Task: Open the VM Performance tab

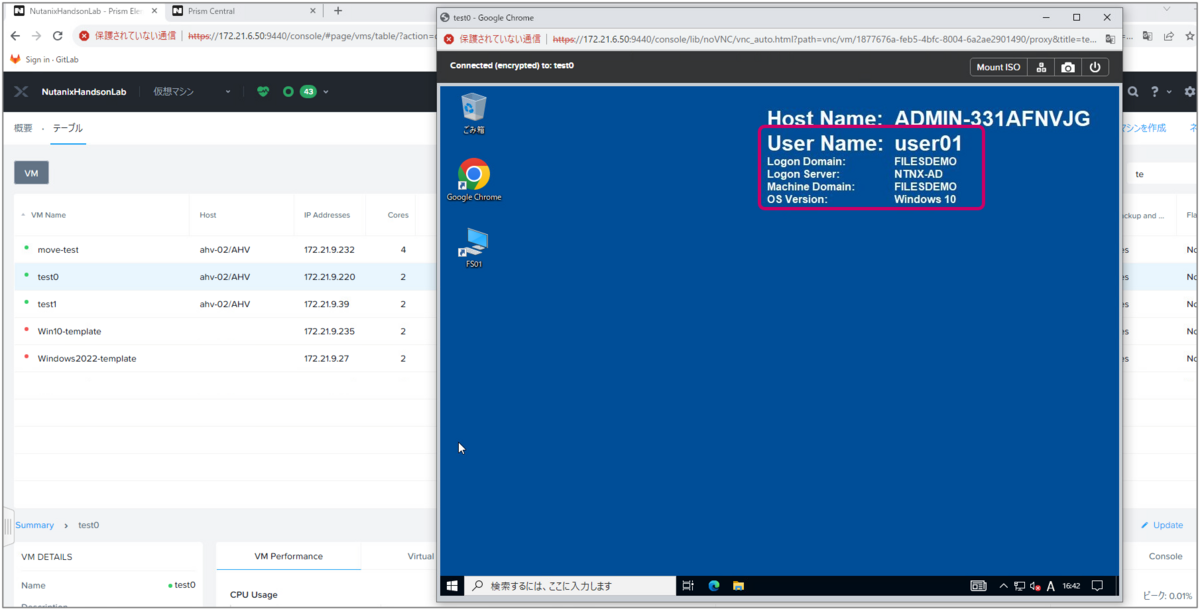Action: (289, 556)
